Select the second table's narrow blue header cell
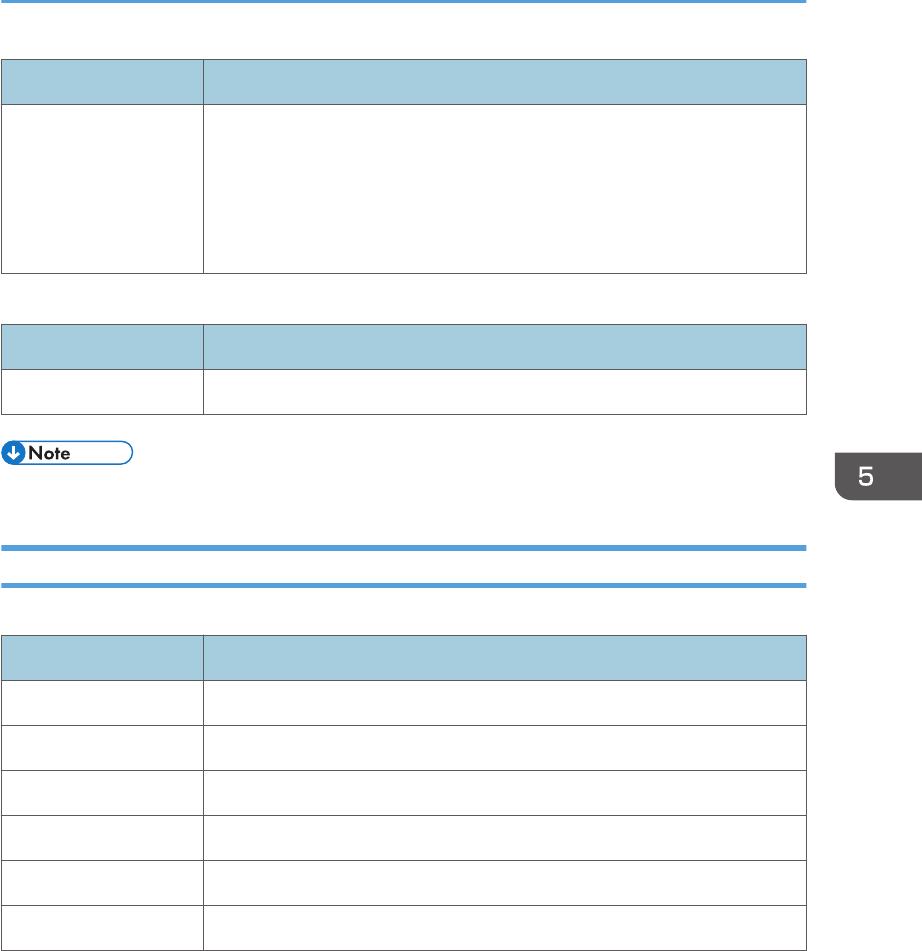The height and width of the screenshot is (951, 922). click(102, 347)
